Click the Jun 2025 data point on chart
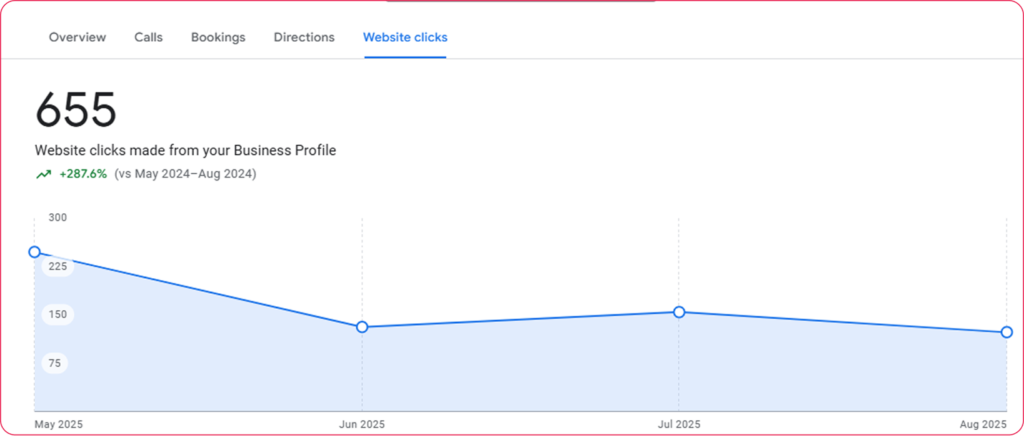1024x436 pixels. 362,327
